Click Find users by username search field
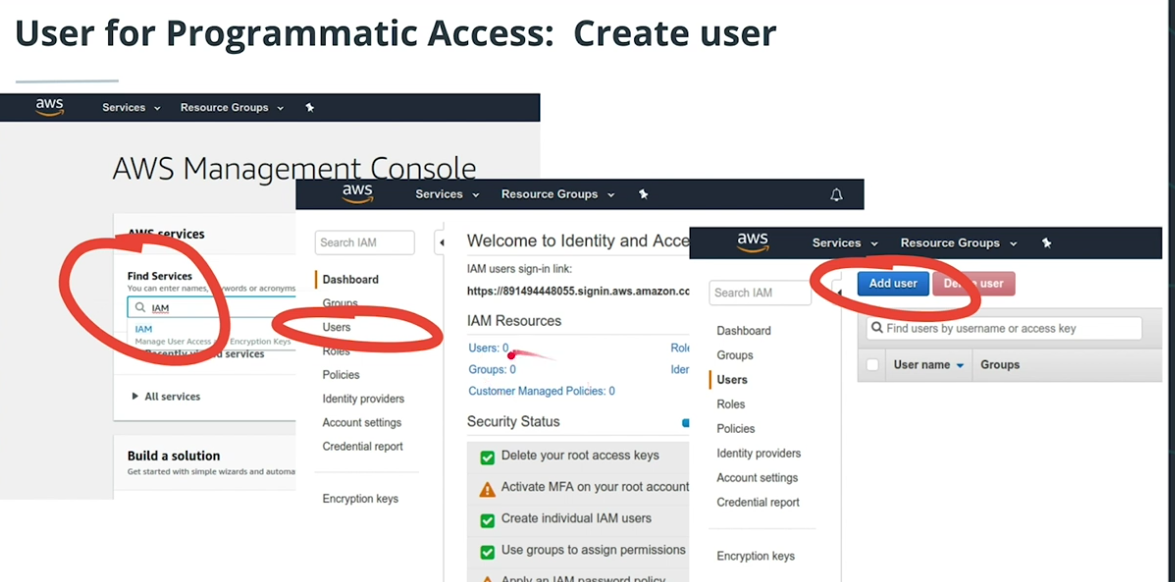 click(x=1004, y=328)
